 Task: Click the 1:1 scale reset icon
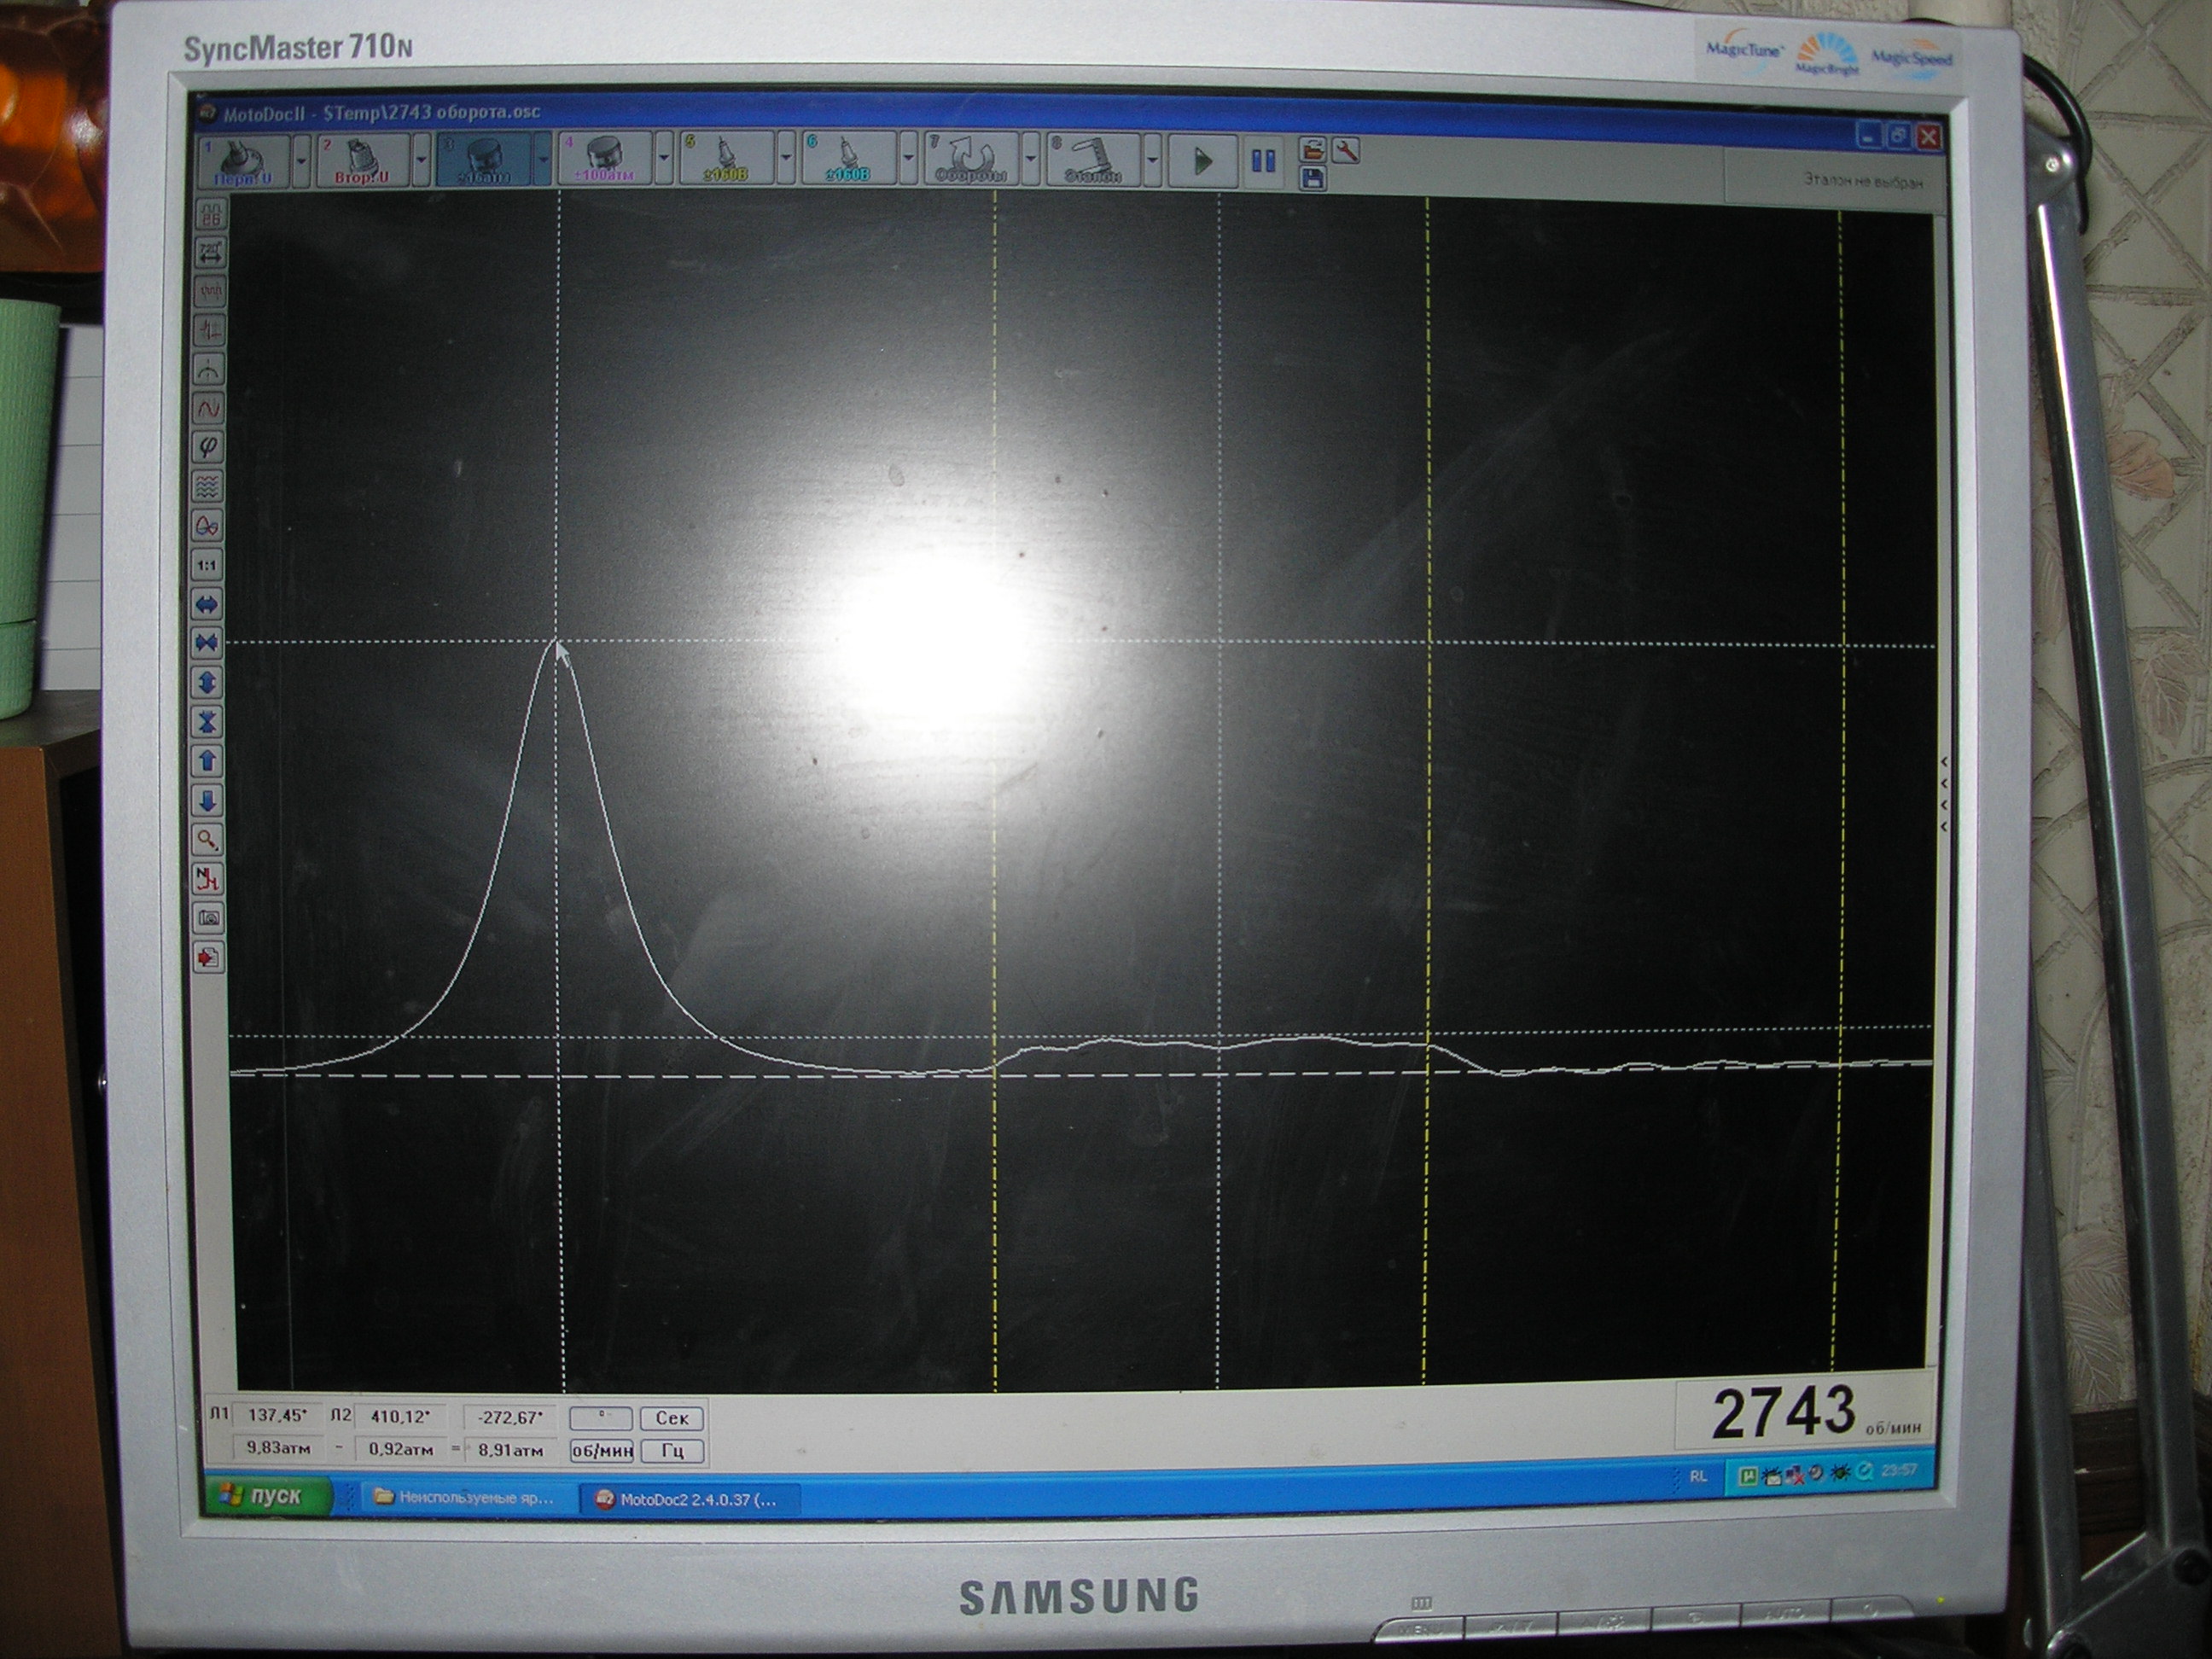pos(207,565)
